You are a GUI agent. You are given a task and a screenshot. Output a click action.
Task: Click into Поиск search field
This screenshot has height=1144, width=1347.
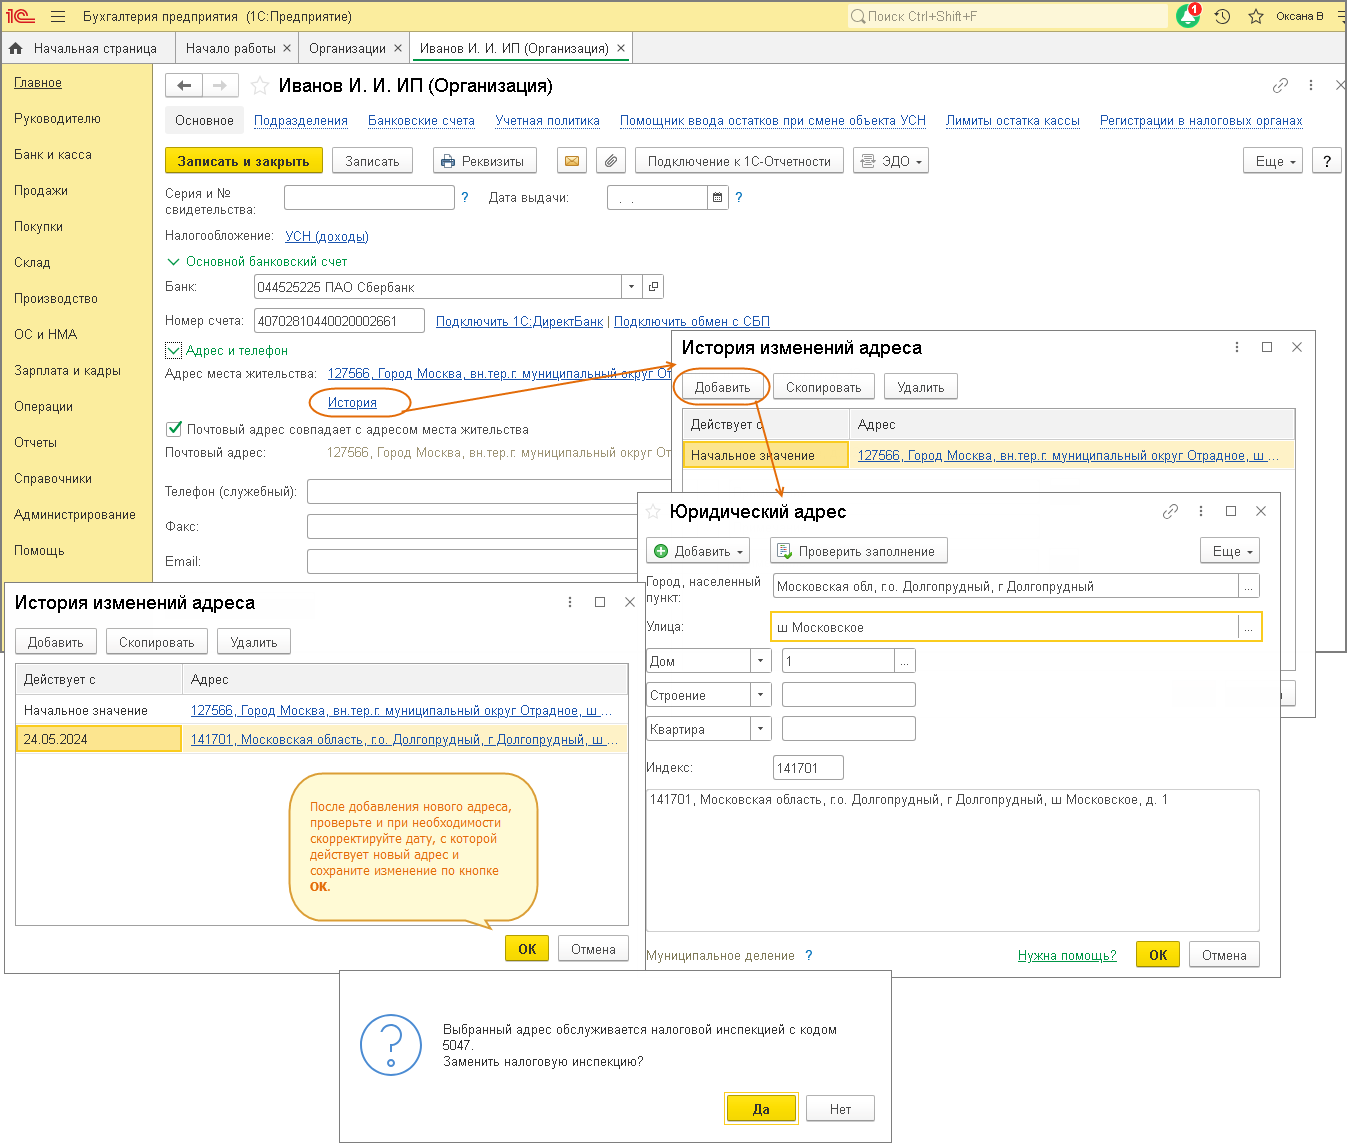(x=1007, y=16)
